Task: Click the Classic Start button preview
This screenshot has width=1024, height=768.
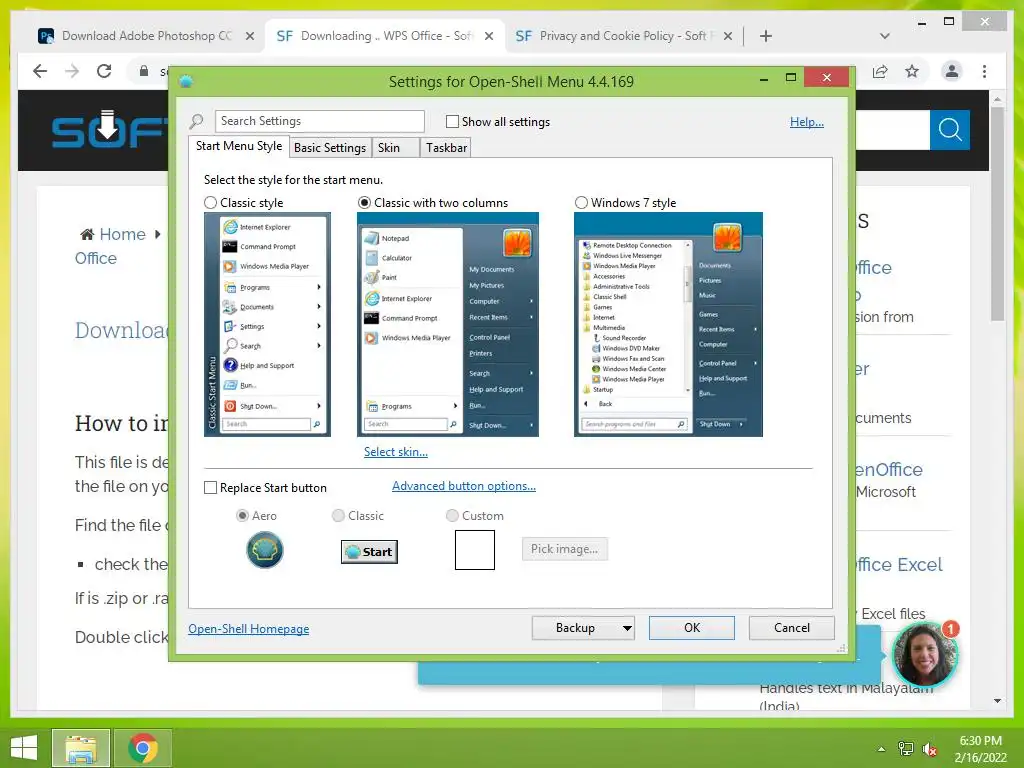Action: point(369,552)
